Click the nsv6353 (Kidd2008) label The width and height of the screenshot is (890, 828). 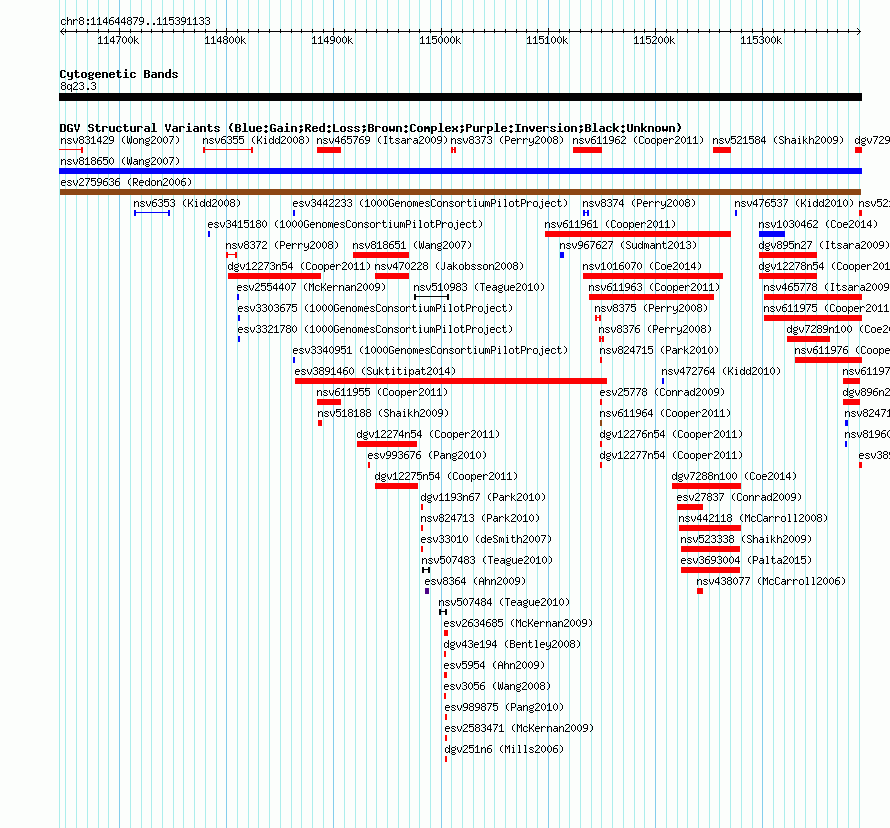point(187,203)
